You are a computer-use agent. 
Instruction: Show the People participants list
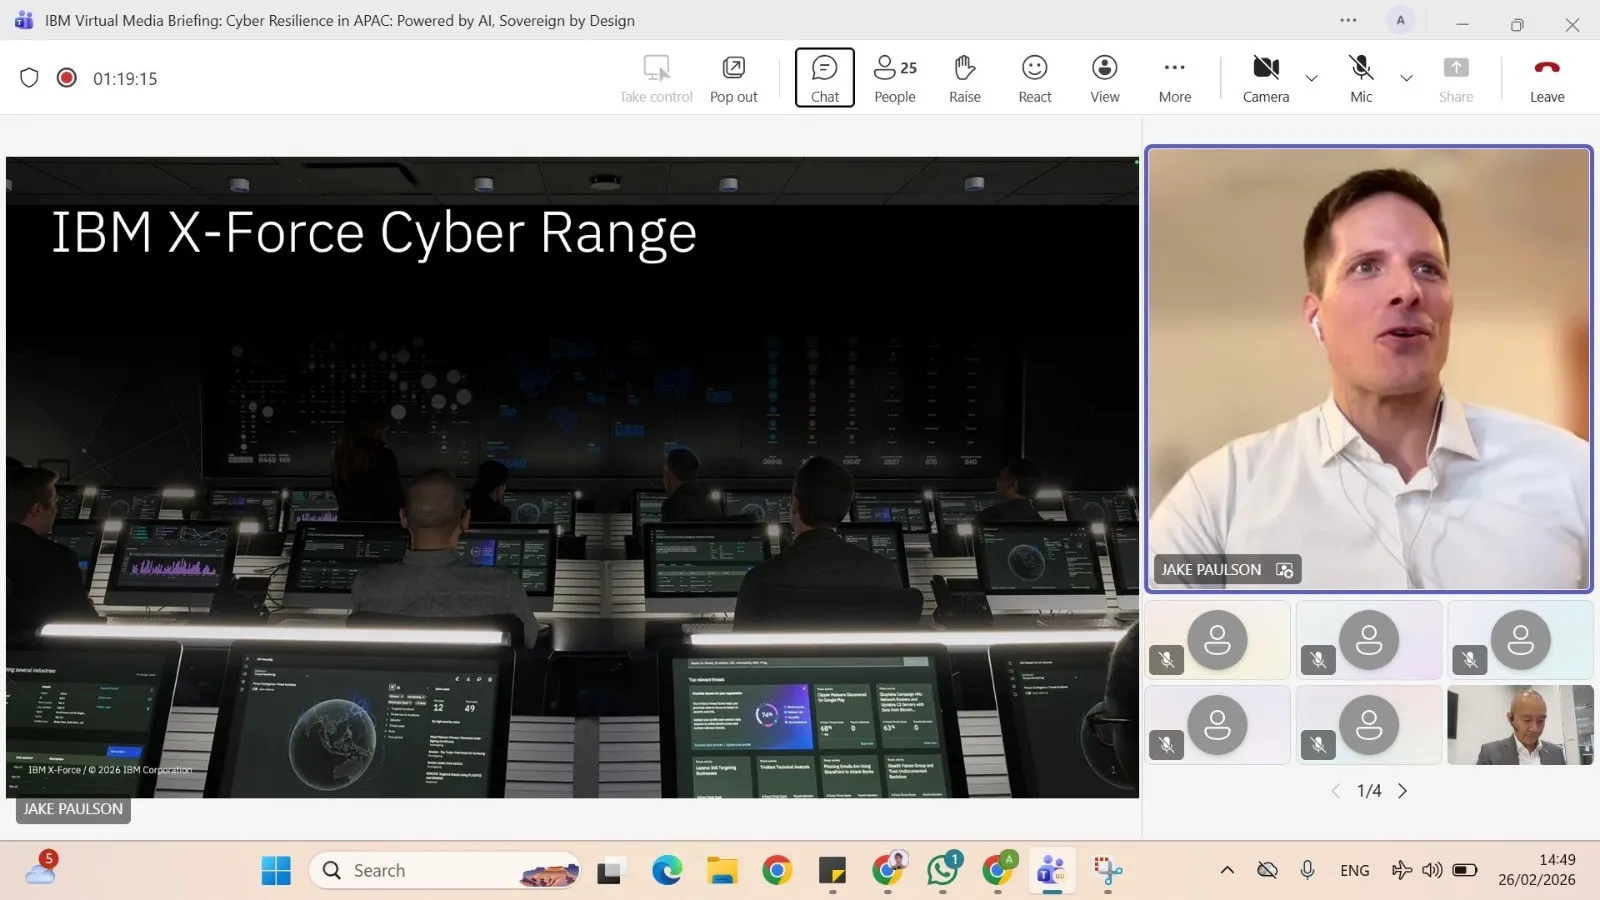tap(894, 78)
